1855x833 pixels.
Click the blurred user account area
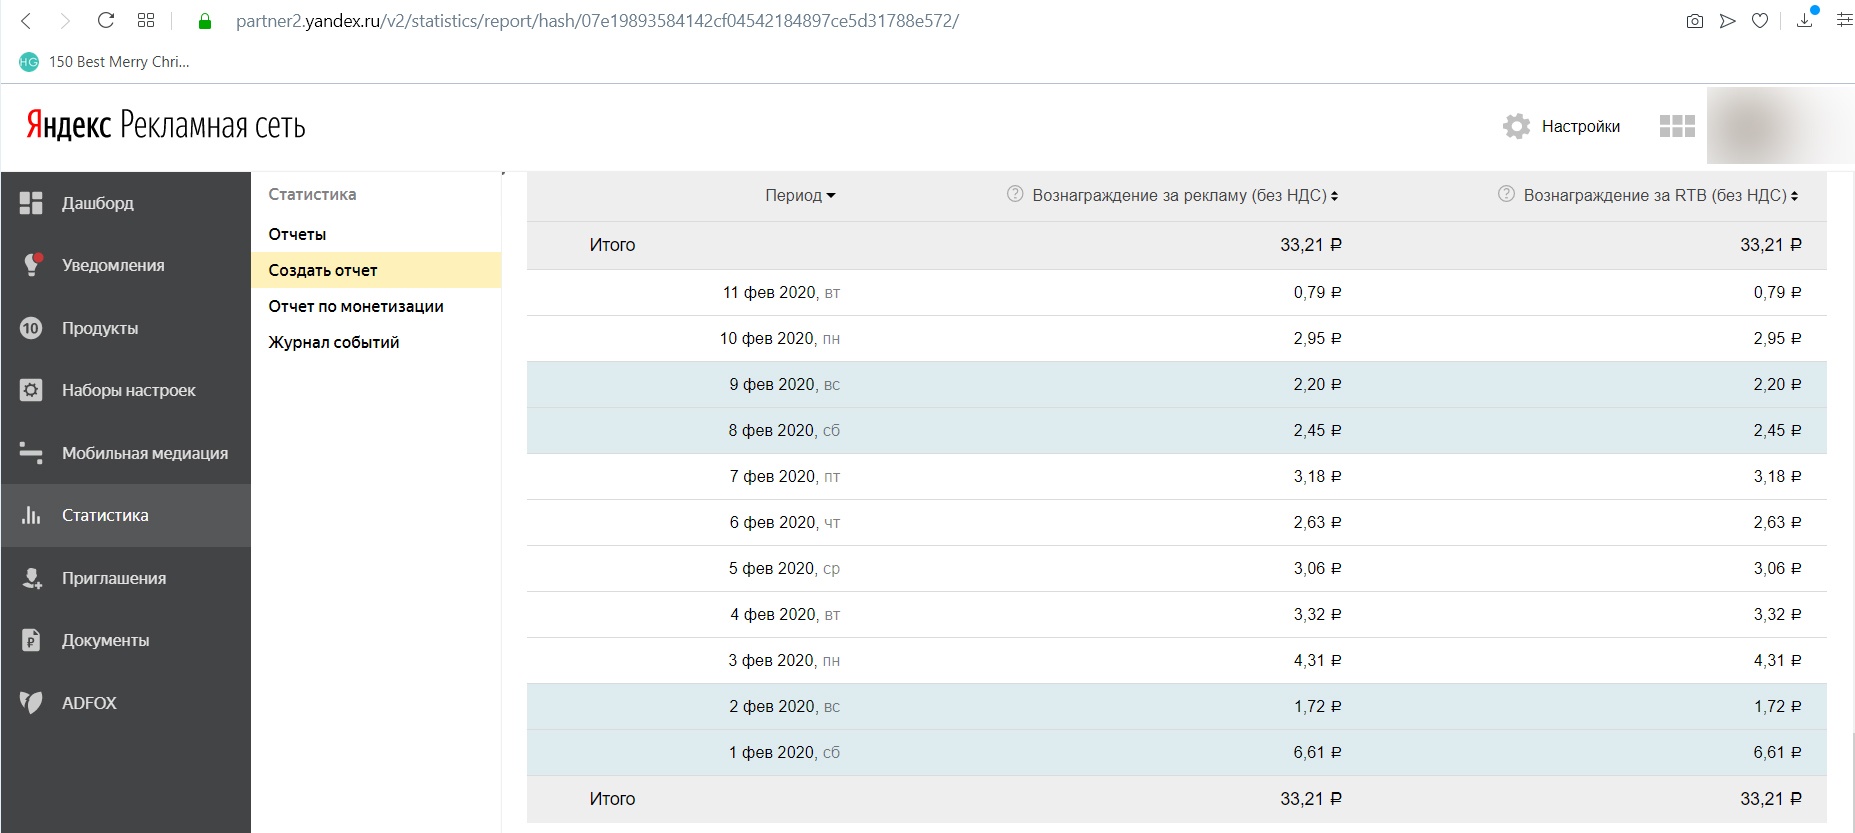(x=1780, y=126)
